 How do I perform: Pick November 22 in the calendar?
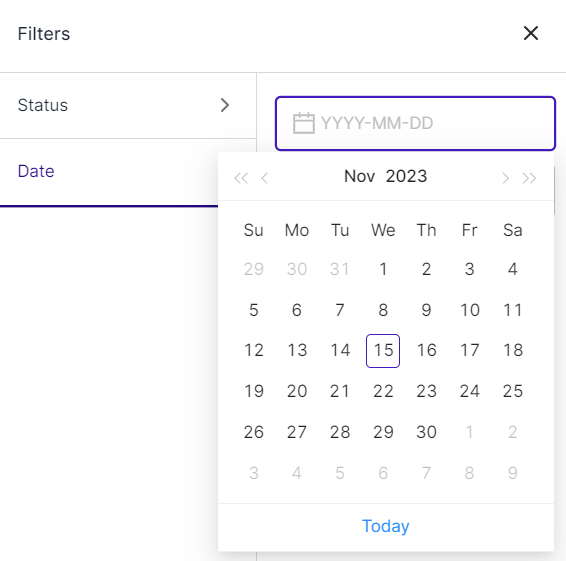click(x=383, y=391)
